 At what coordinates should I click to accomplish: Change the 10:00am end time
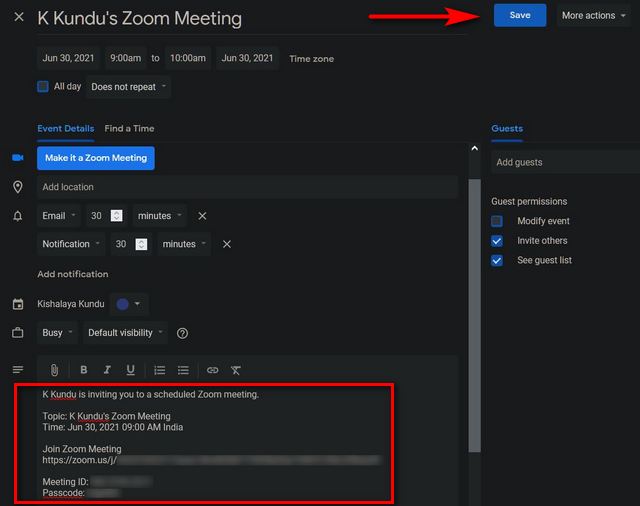[188, 58]
